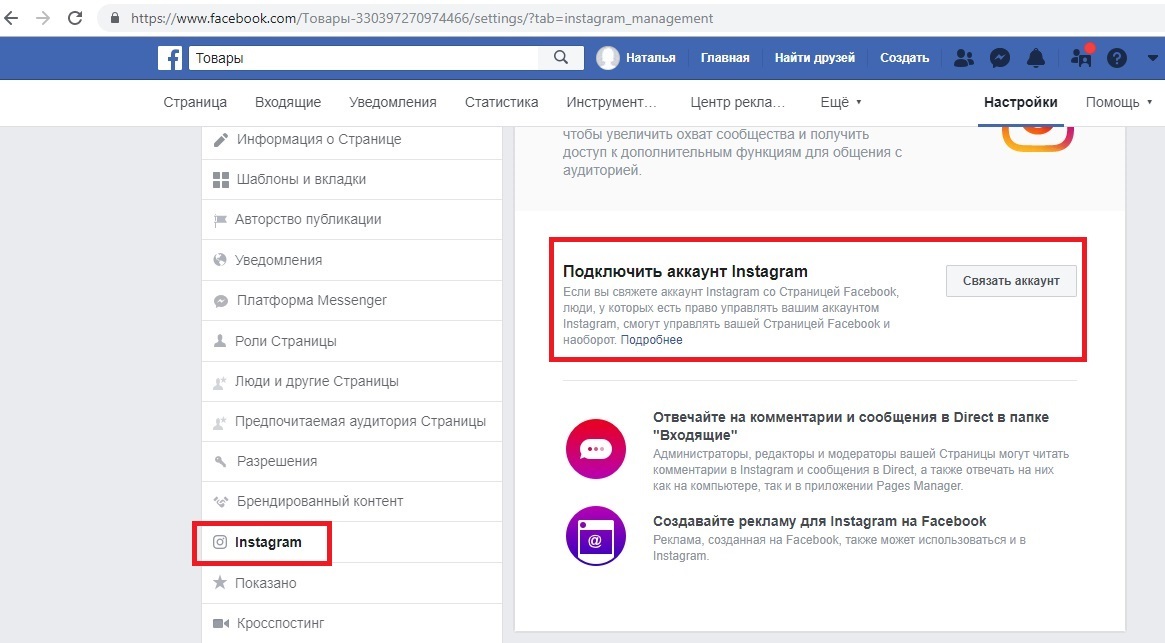Screen dimensions: 1165x643
Task: Select Разрешения in sidebar
Action: point(351,461)
